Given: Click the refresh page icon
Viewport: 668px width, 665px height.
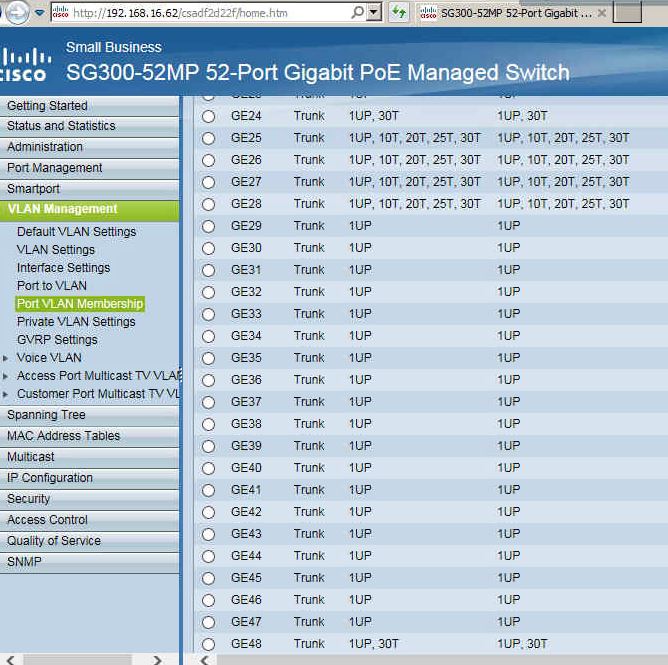Looking at the screenshot, I should click(399, 13).
